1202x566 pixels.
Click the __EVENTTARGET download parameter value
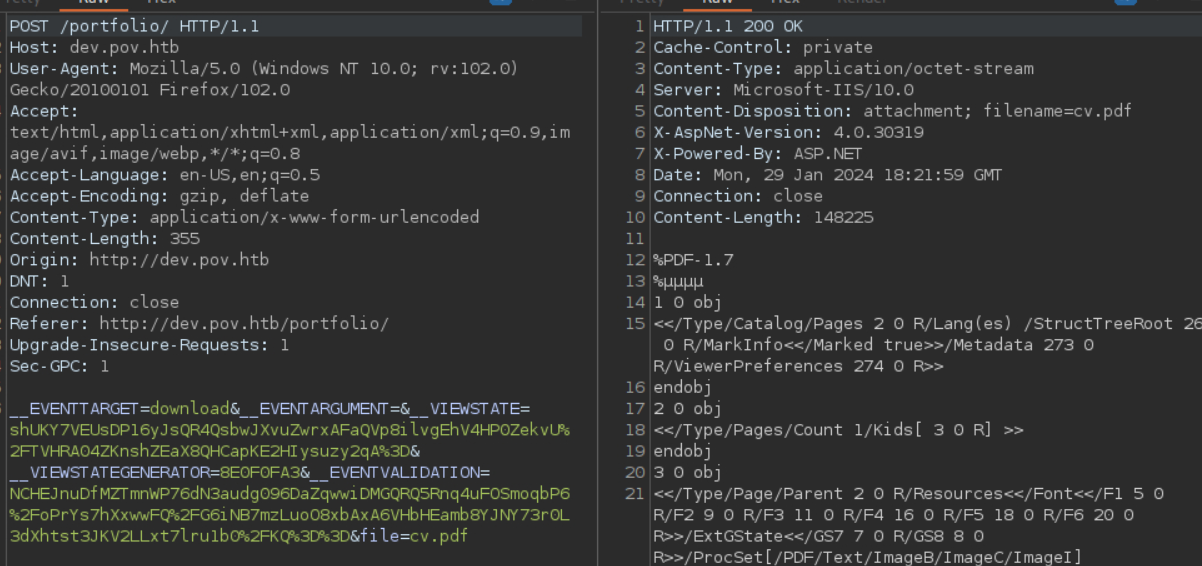click(x=190, y=409)
